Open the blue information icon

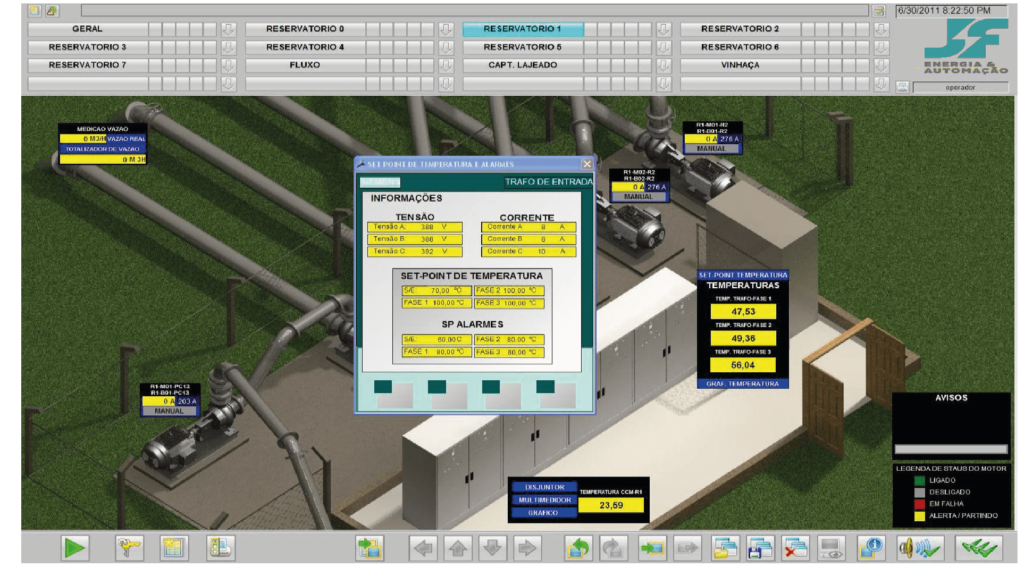(x=871, y=548)
